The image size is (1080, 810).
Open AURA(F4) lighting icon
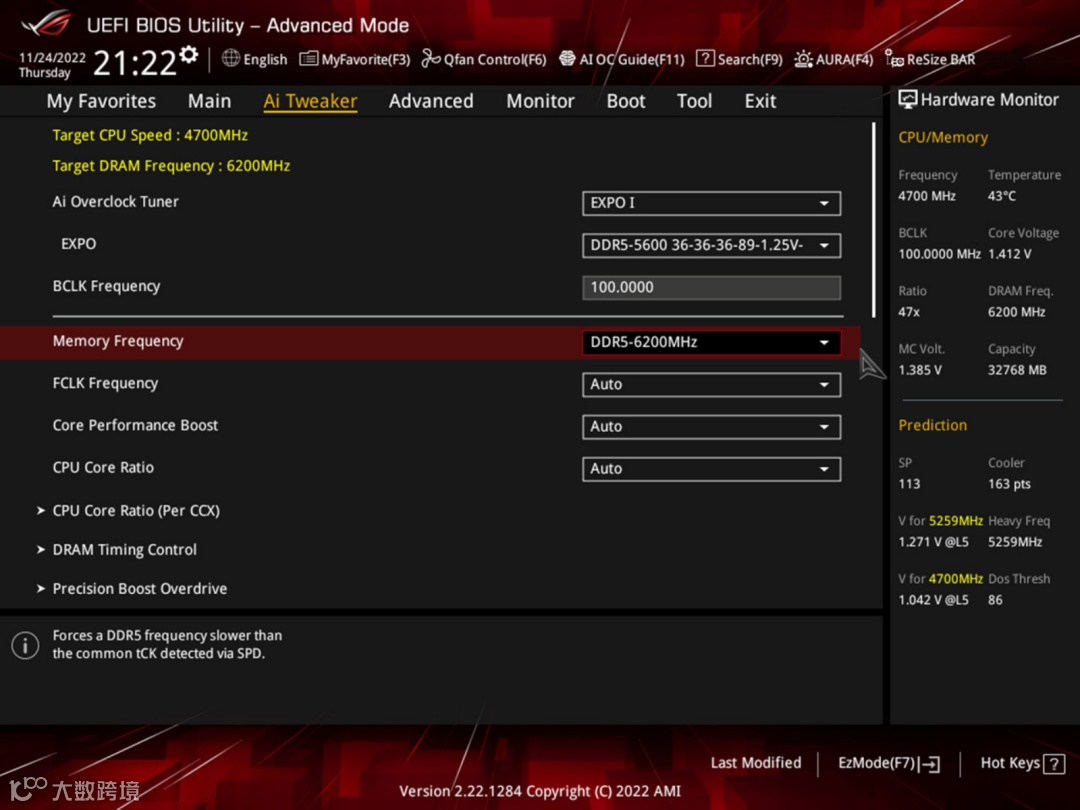tap(803, 59)
